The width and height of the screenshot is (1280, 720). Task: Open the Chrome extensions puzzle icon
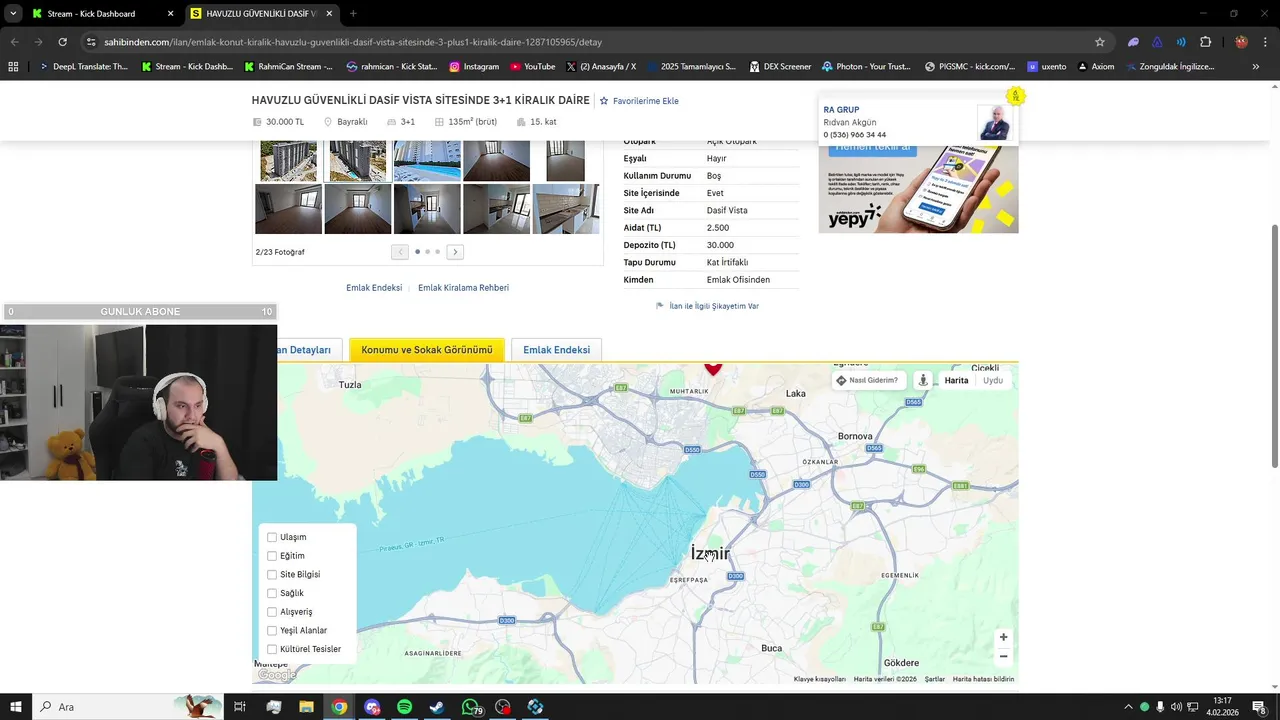1205,42
